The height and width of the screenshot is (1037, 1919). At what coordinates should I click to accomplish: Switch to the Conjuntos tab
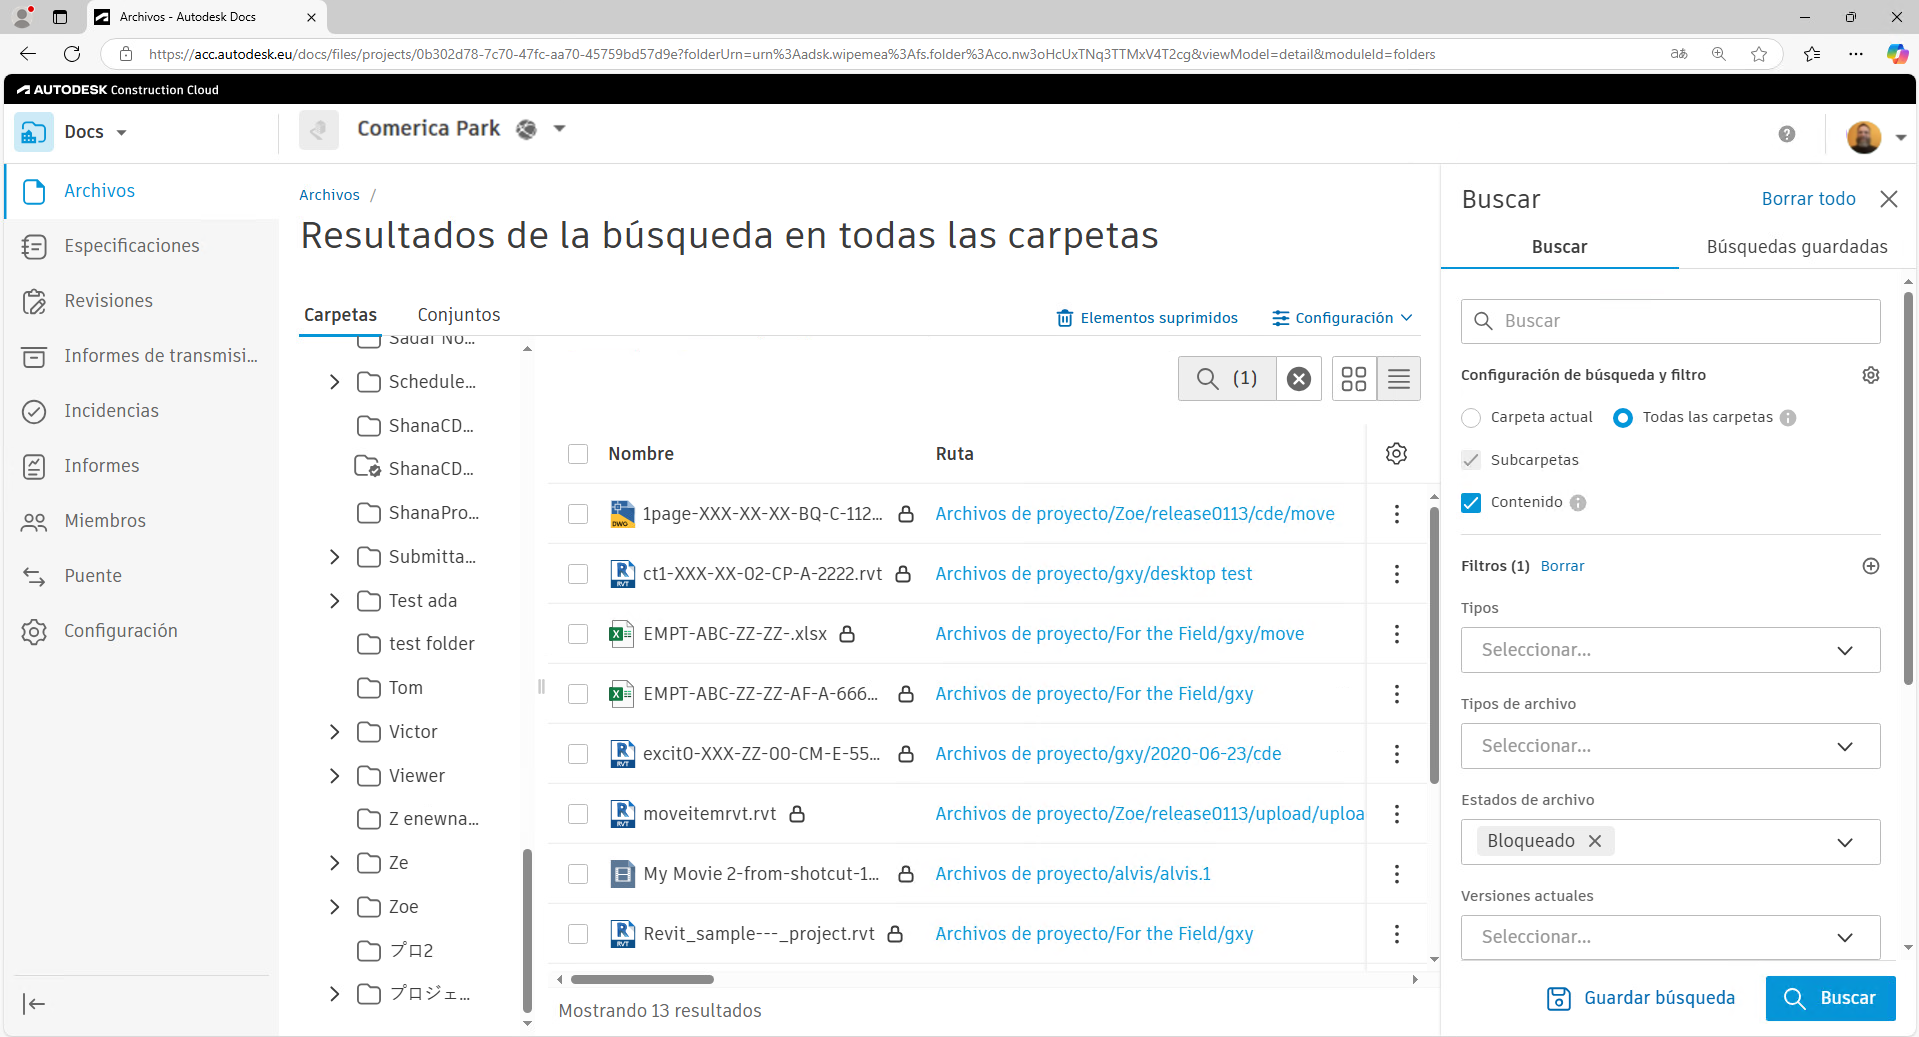pos(459,315)
